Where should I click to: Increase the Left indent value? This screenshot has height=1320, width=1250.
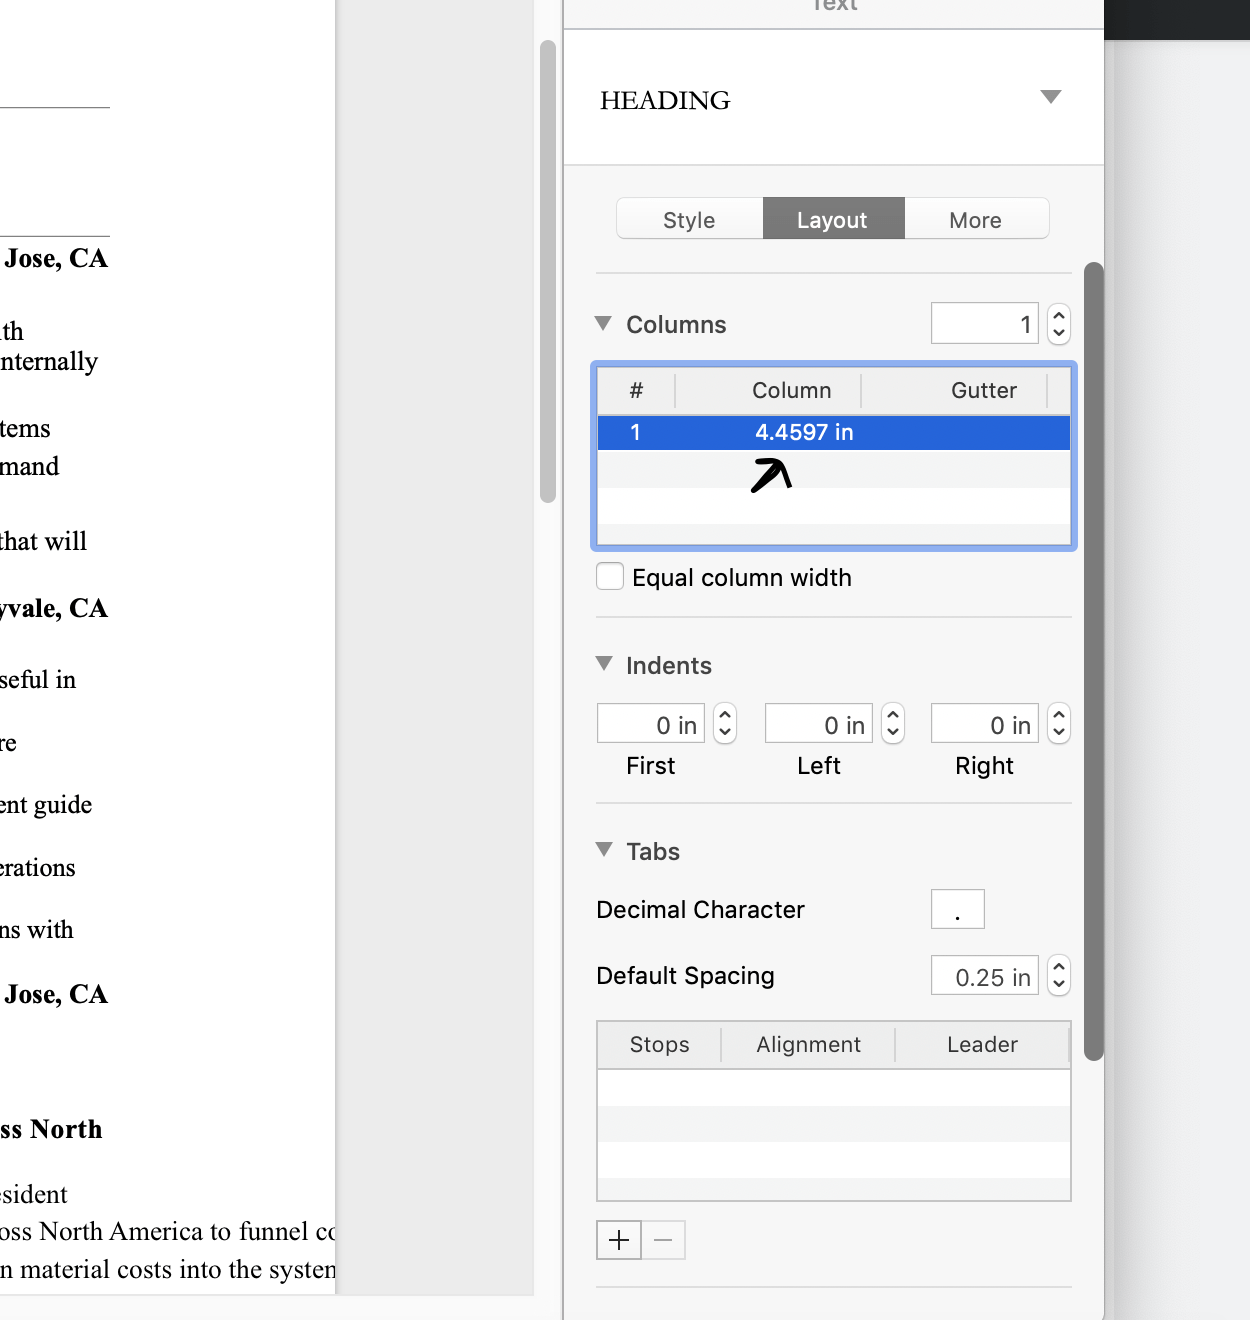click(892, 716)
